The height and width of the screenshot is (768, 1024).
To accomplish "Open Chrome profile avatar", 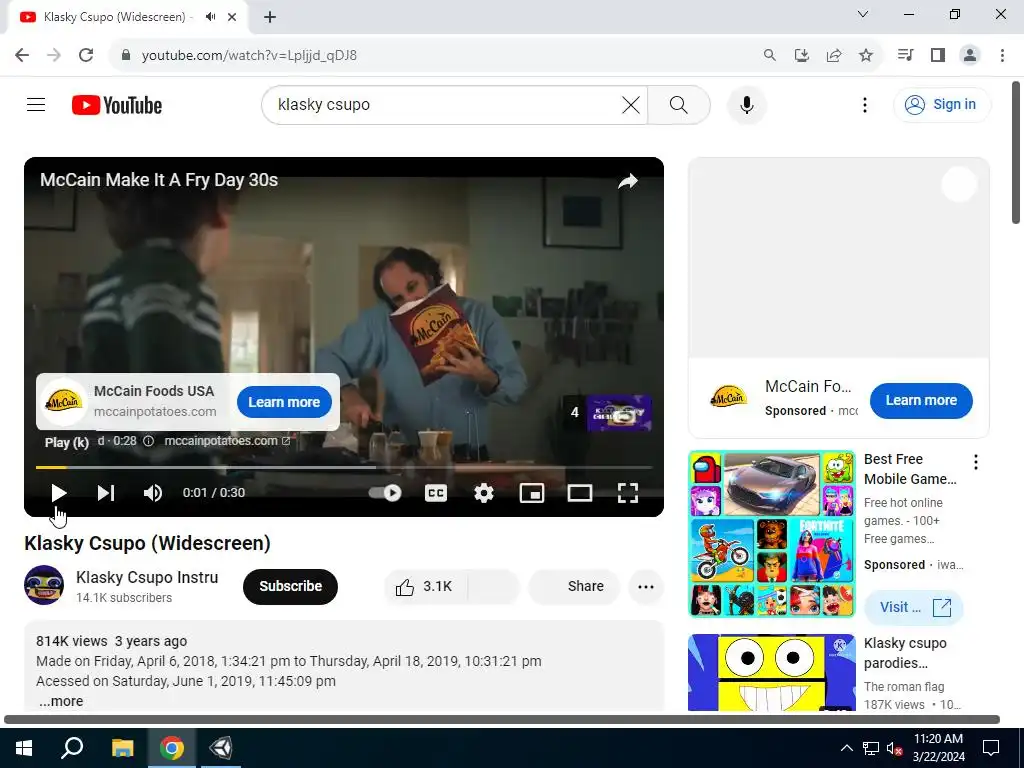I will pos(970,56).
